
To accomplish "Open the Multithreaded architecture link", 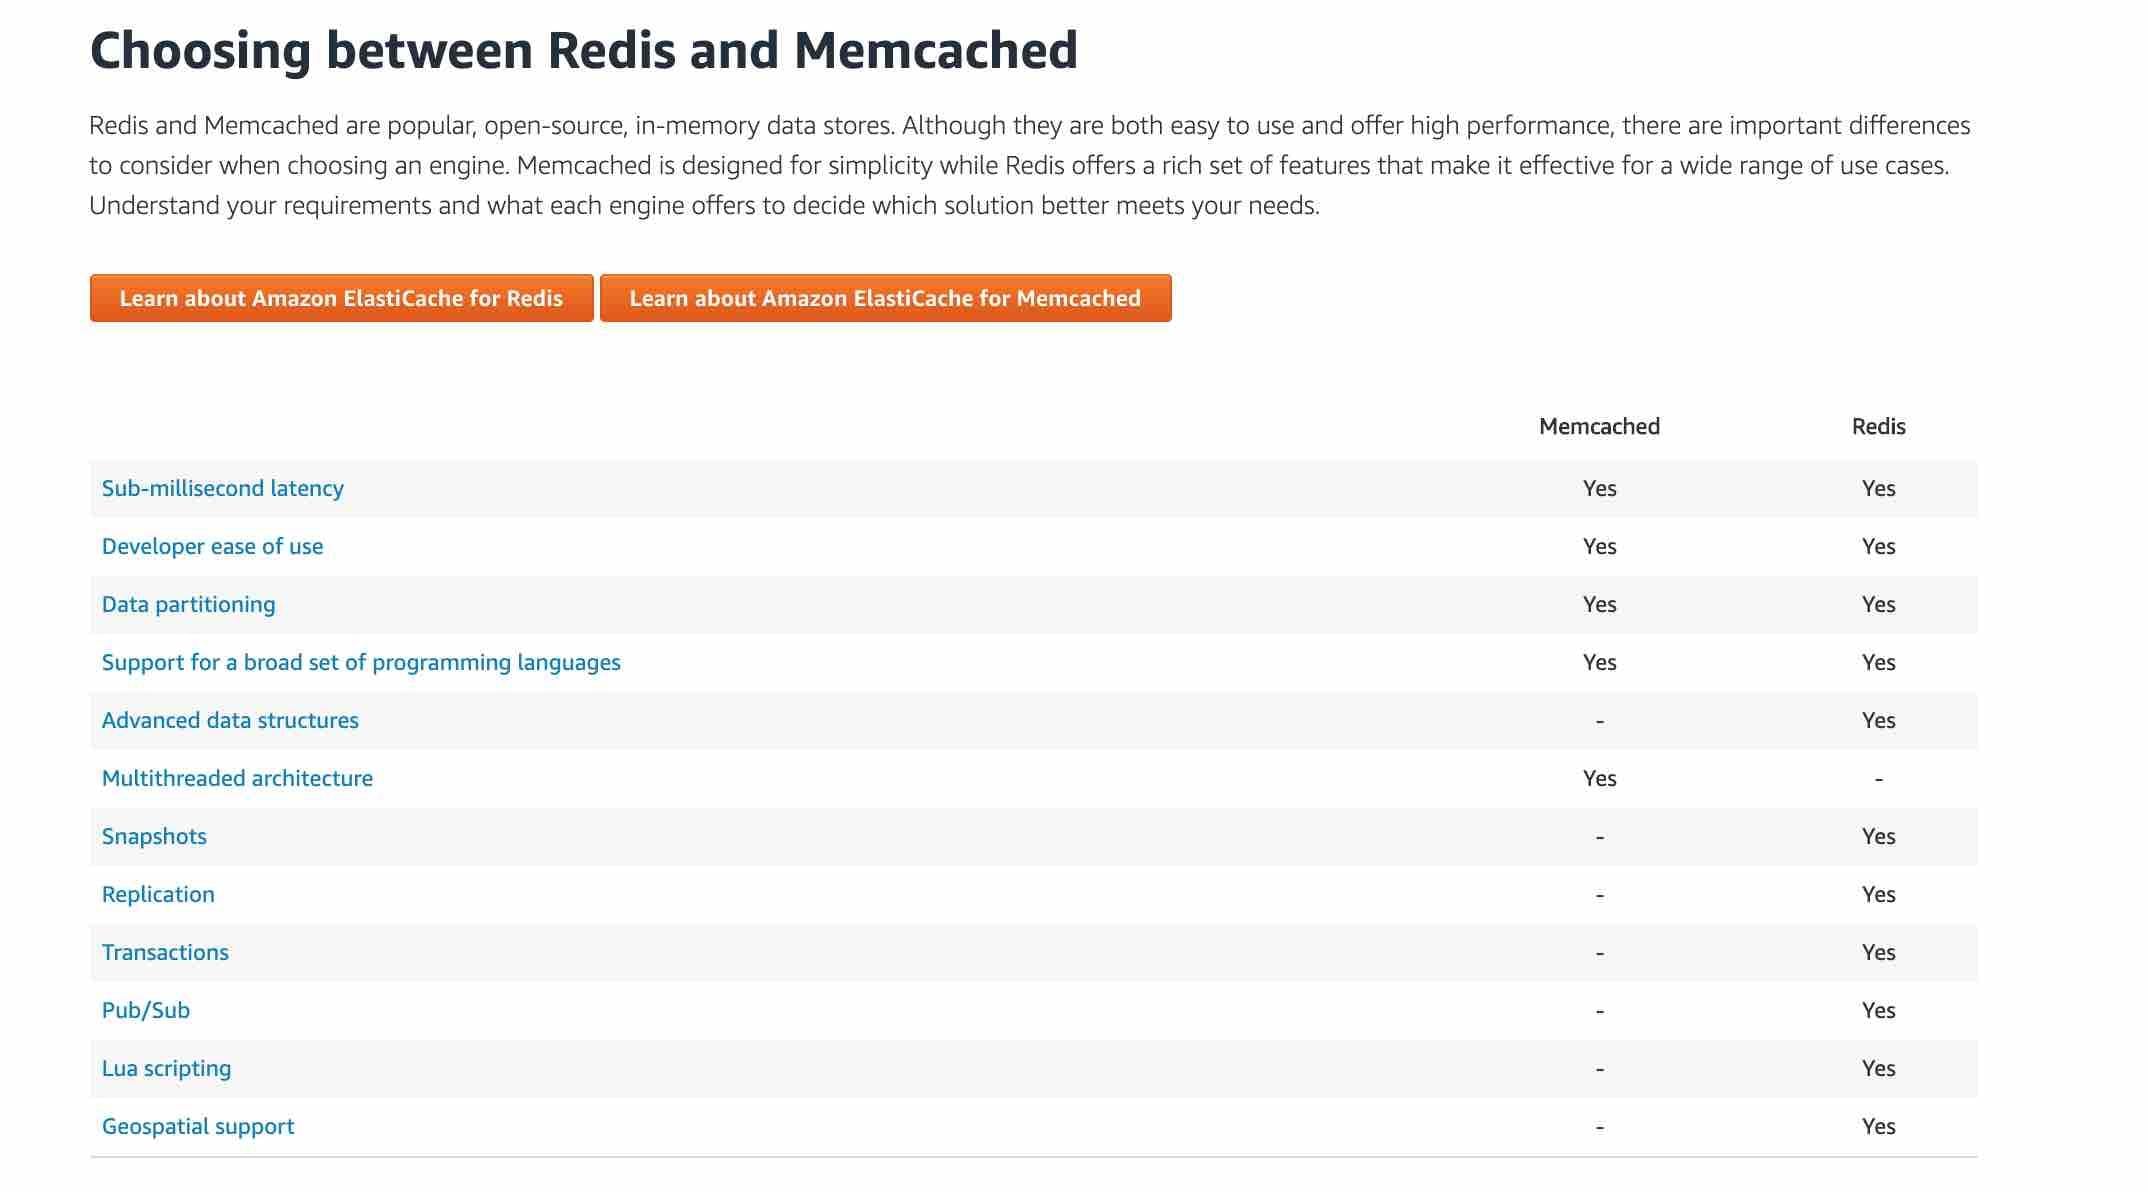I will click(x=238, y=778).
